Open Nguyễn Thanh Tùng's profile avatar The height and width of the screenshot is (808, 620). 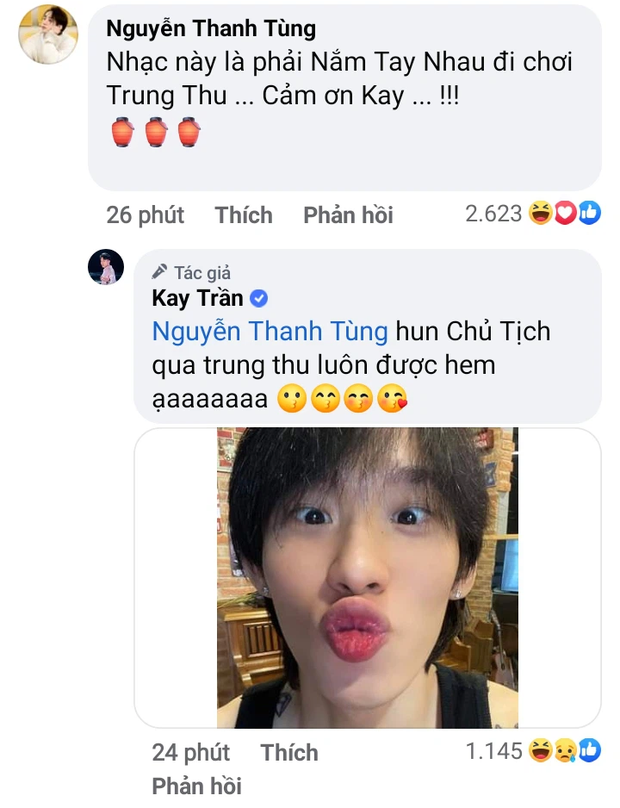point(48,35)
